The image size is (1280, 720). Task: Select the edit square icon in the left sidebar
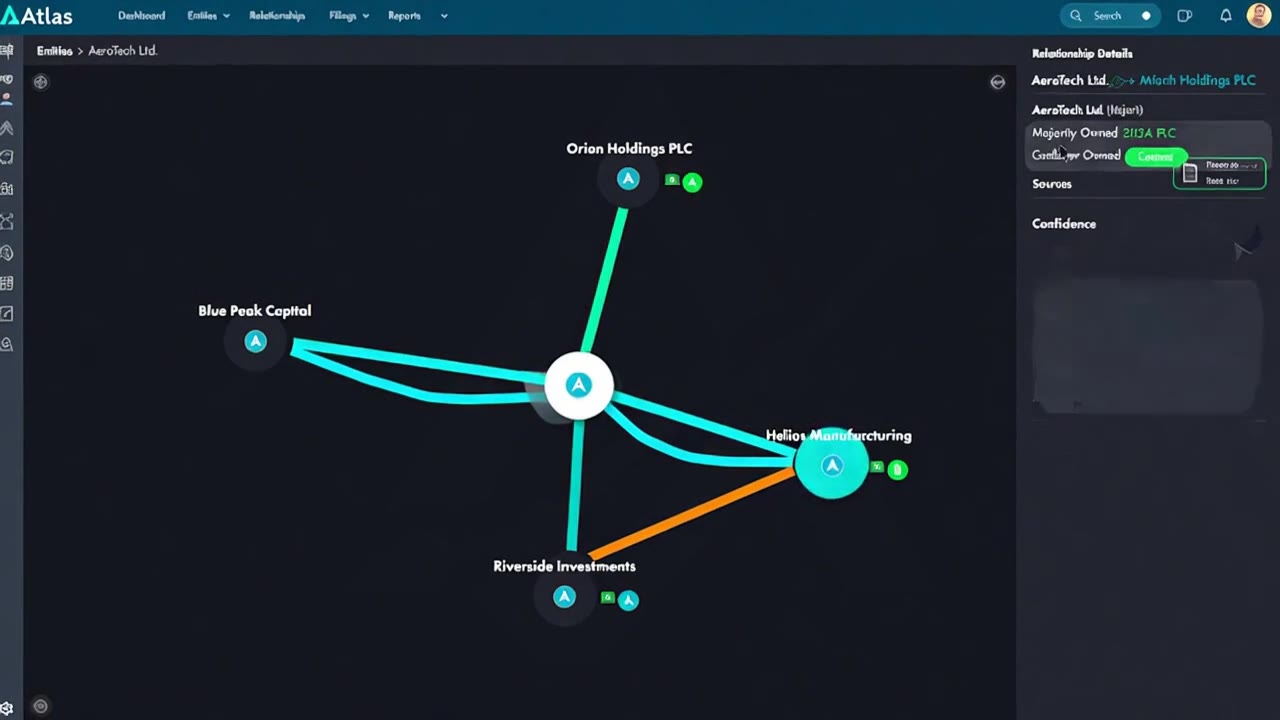6,314
